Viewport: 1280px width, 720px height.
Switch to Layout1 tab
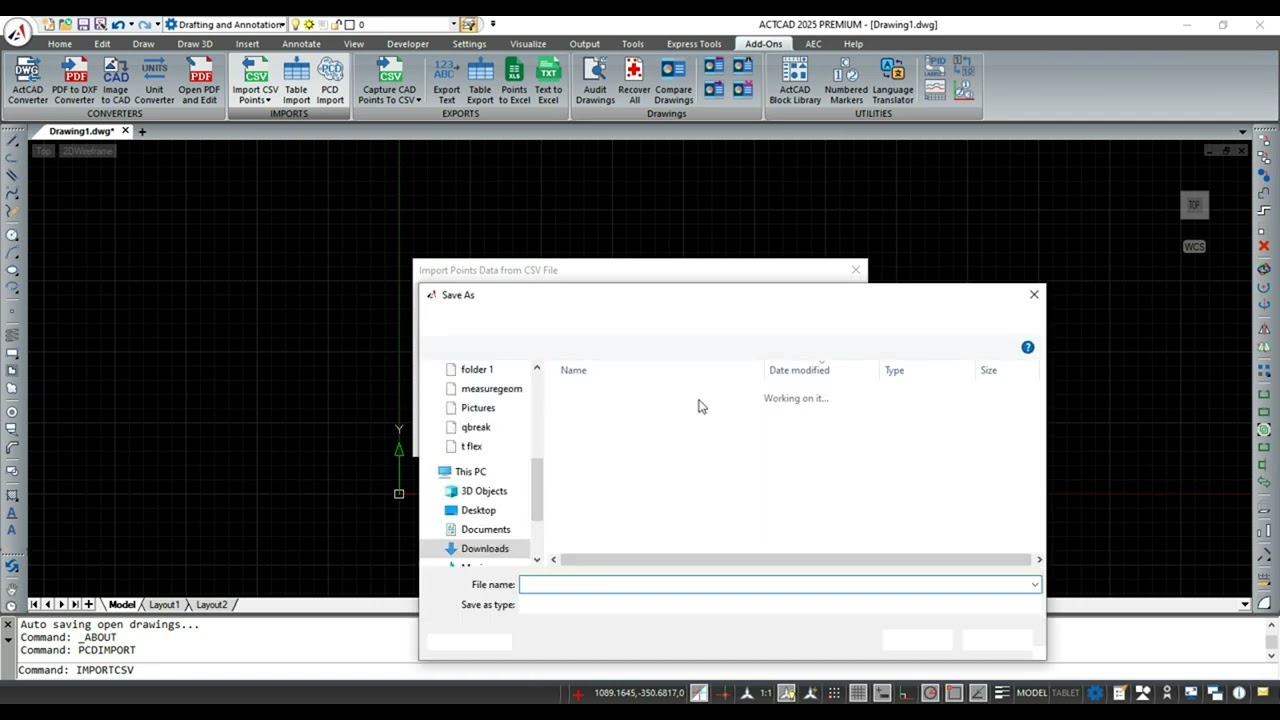tap(164, 605)
